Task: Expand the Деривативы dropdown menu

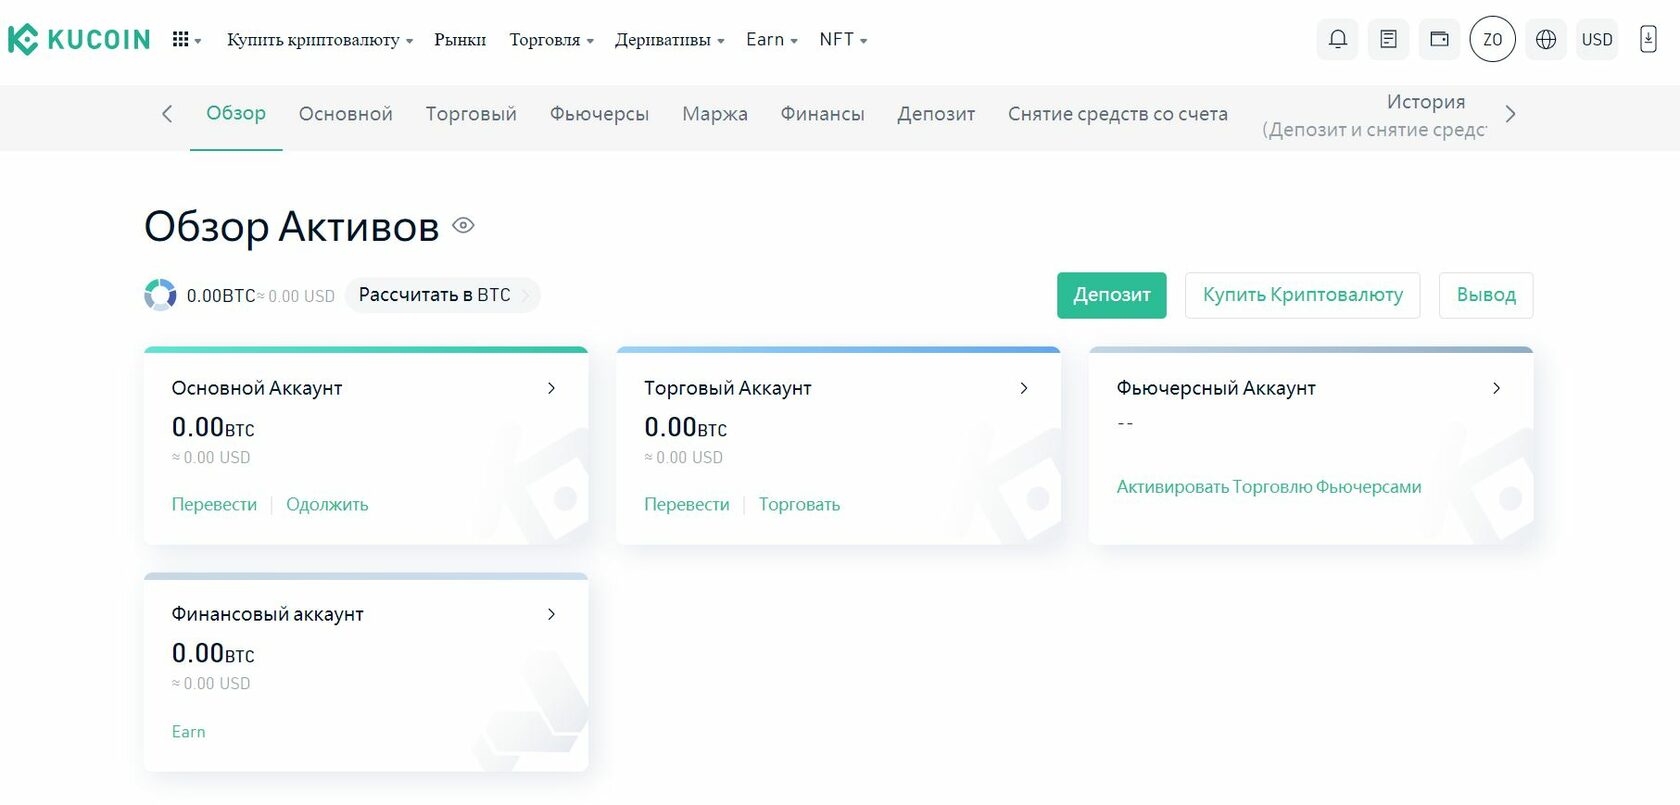Action: pyautogui.click(x=669, y=40)
